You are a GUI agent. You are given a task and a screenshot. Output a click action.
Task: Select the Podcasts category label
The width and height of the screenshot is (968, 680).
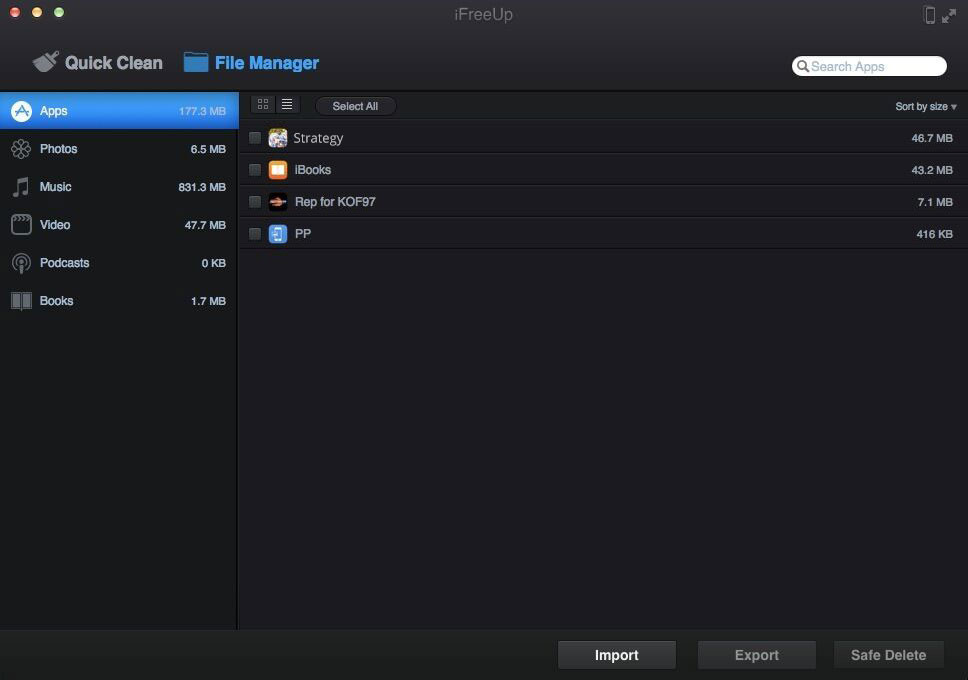tap(64, 263)
